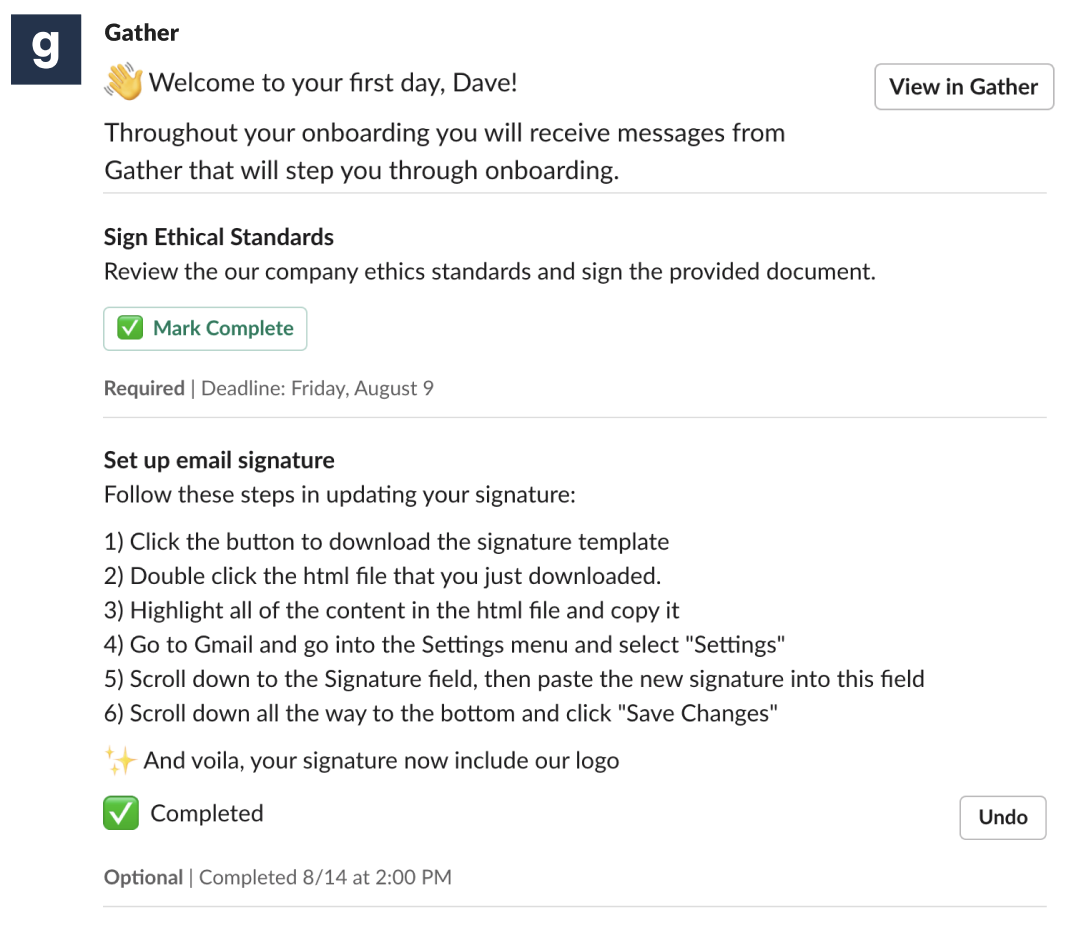Select the "Set up email signature" heading
The width and height of the screenshot is (1086, 931).
click(x=219, y=460)
